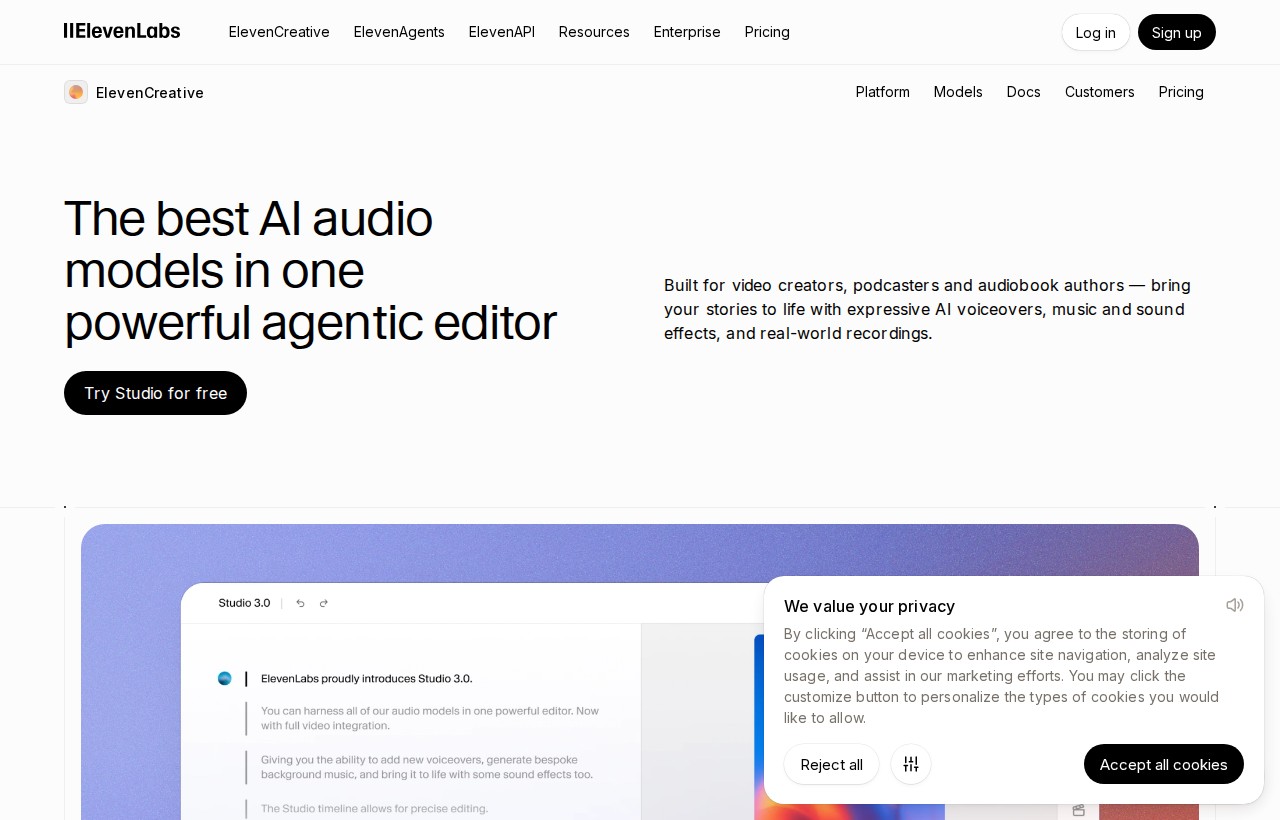Select Platform in the ElevenCreative sub-navigation
This screenshot has width=1280, height=820.
883,92
